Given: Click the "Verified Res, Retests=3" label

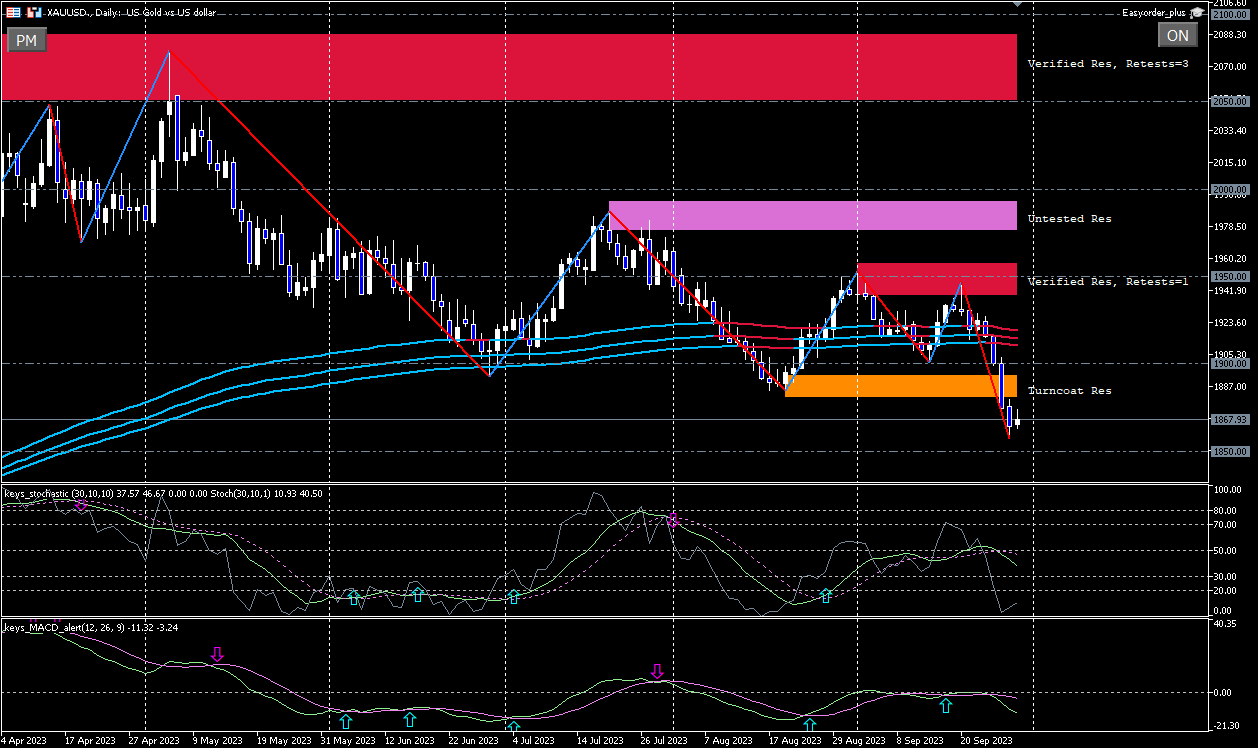Looking at the screenshot, I should [1108, 64].
